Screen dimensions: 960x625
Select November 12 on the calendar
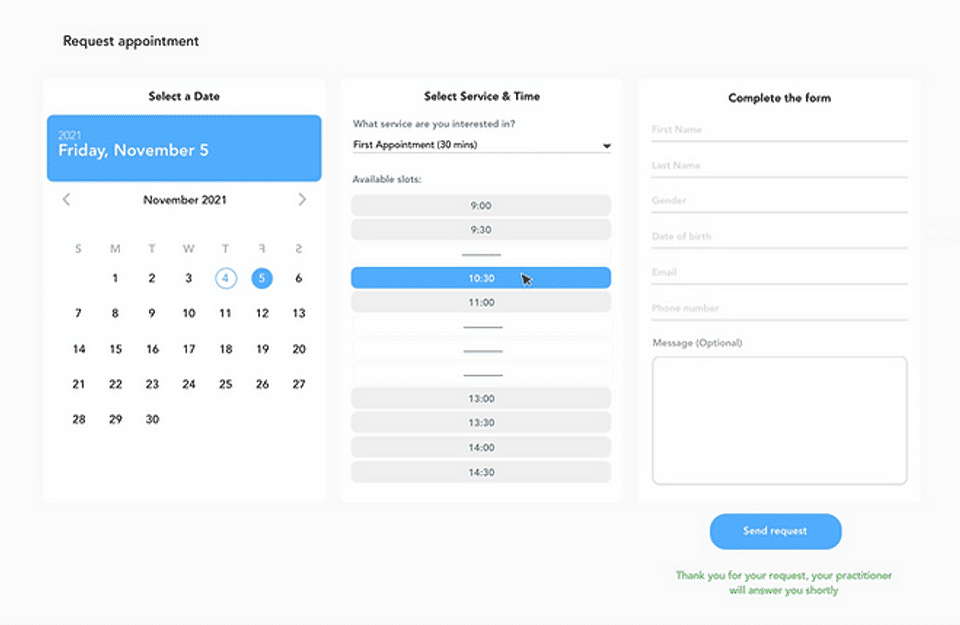point(262,313)
